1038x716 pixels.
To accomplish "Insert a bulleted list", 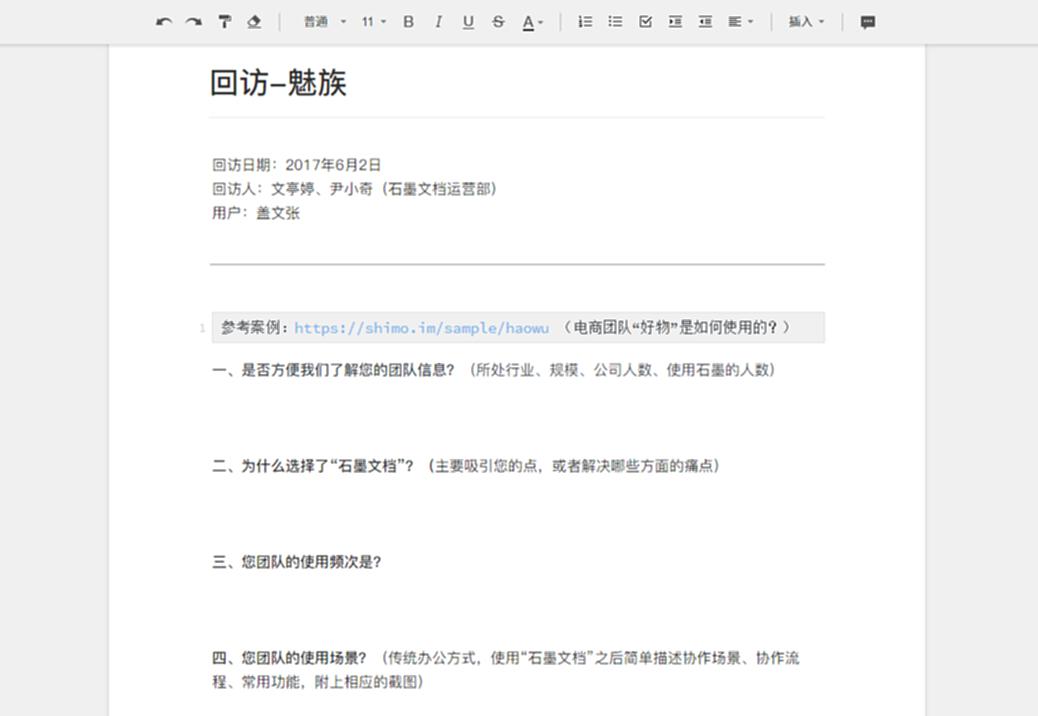I will pos(616,22).
